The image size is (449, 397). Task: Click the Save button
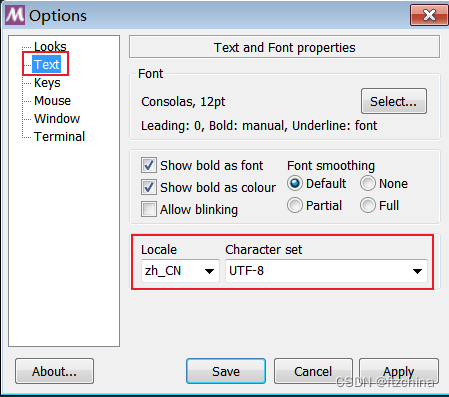(226, 371)
